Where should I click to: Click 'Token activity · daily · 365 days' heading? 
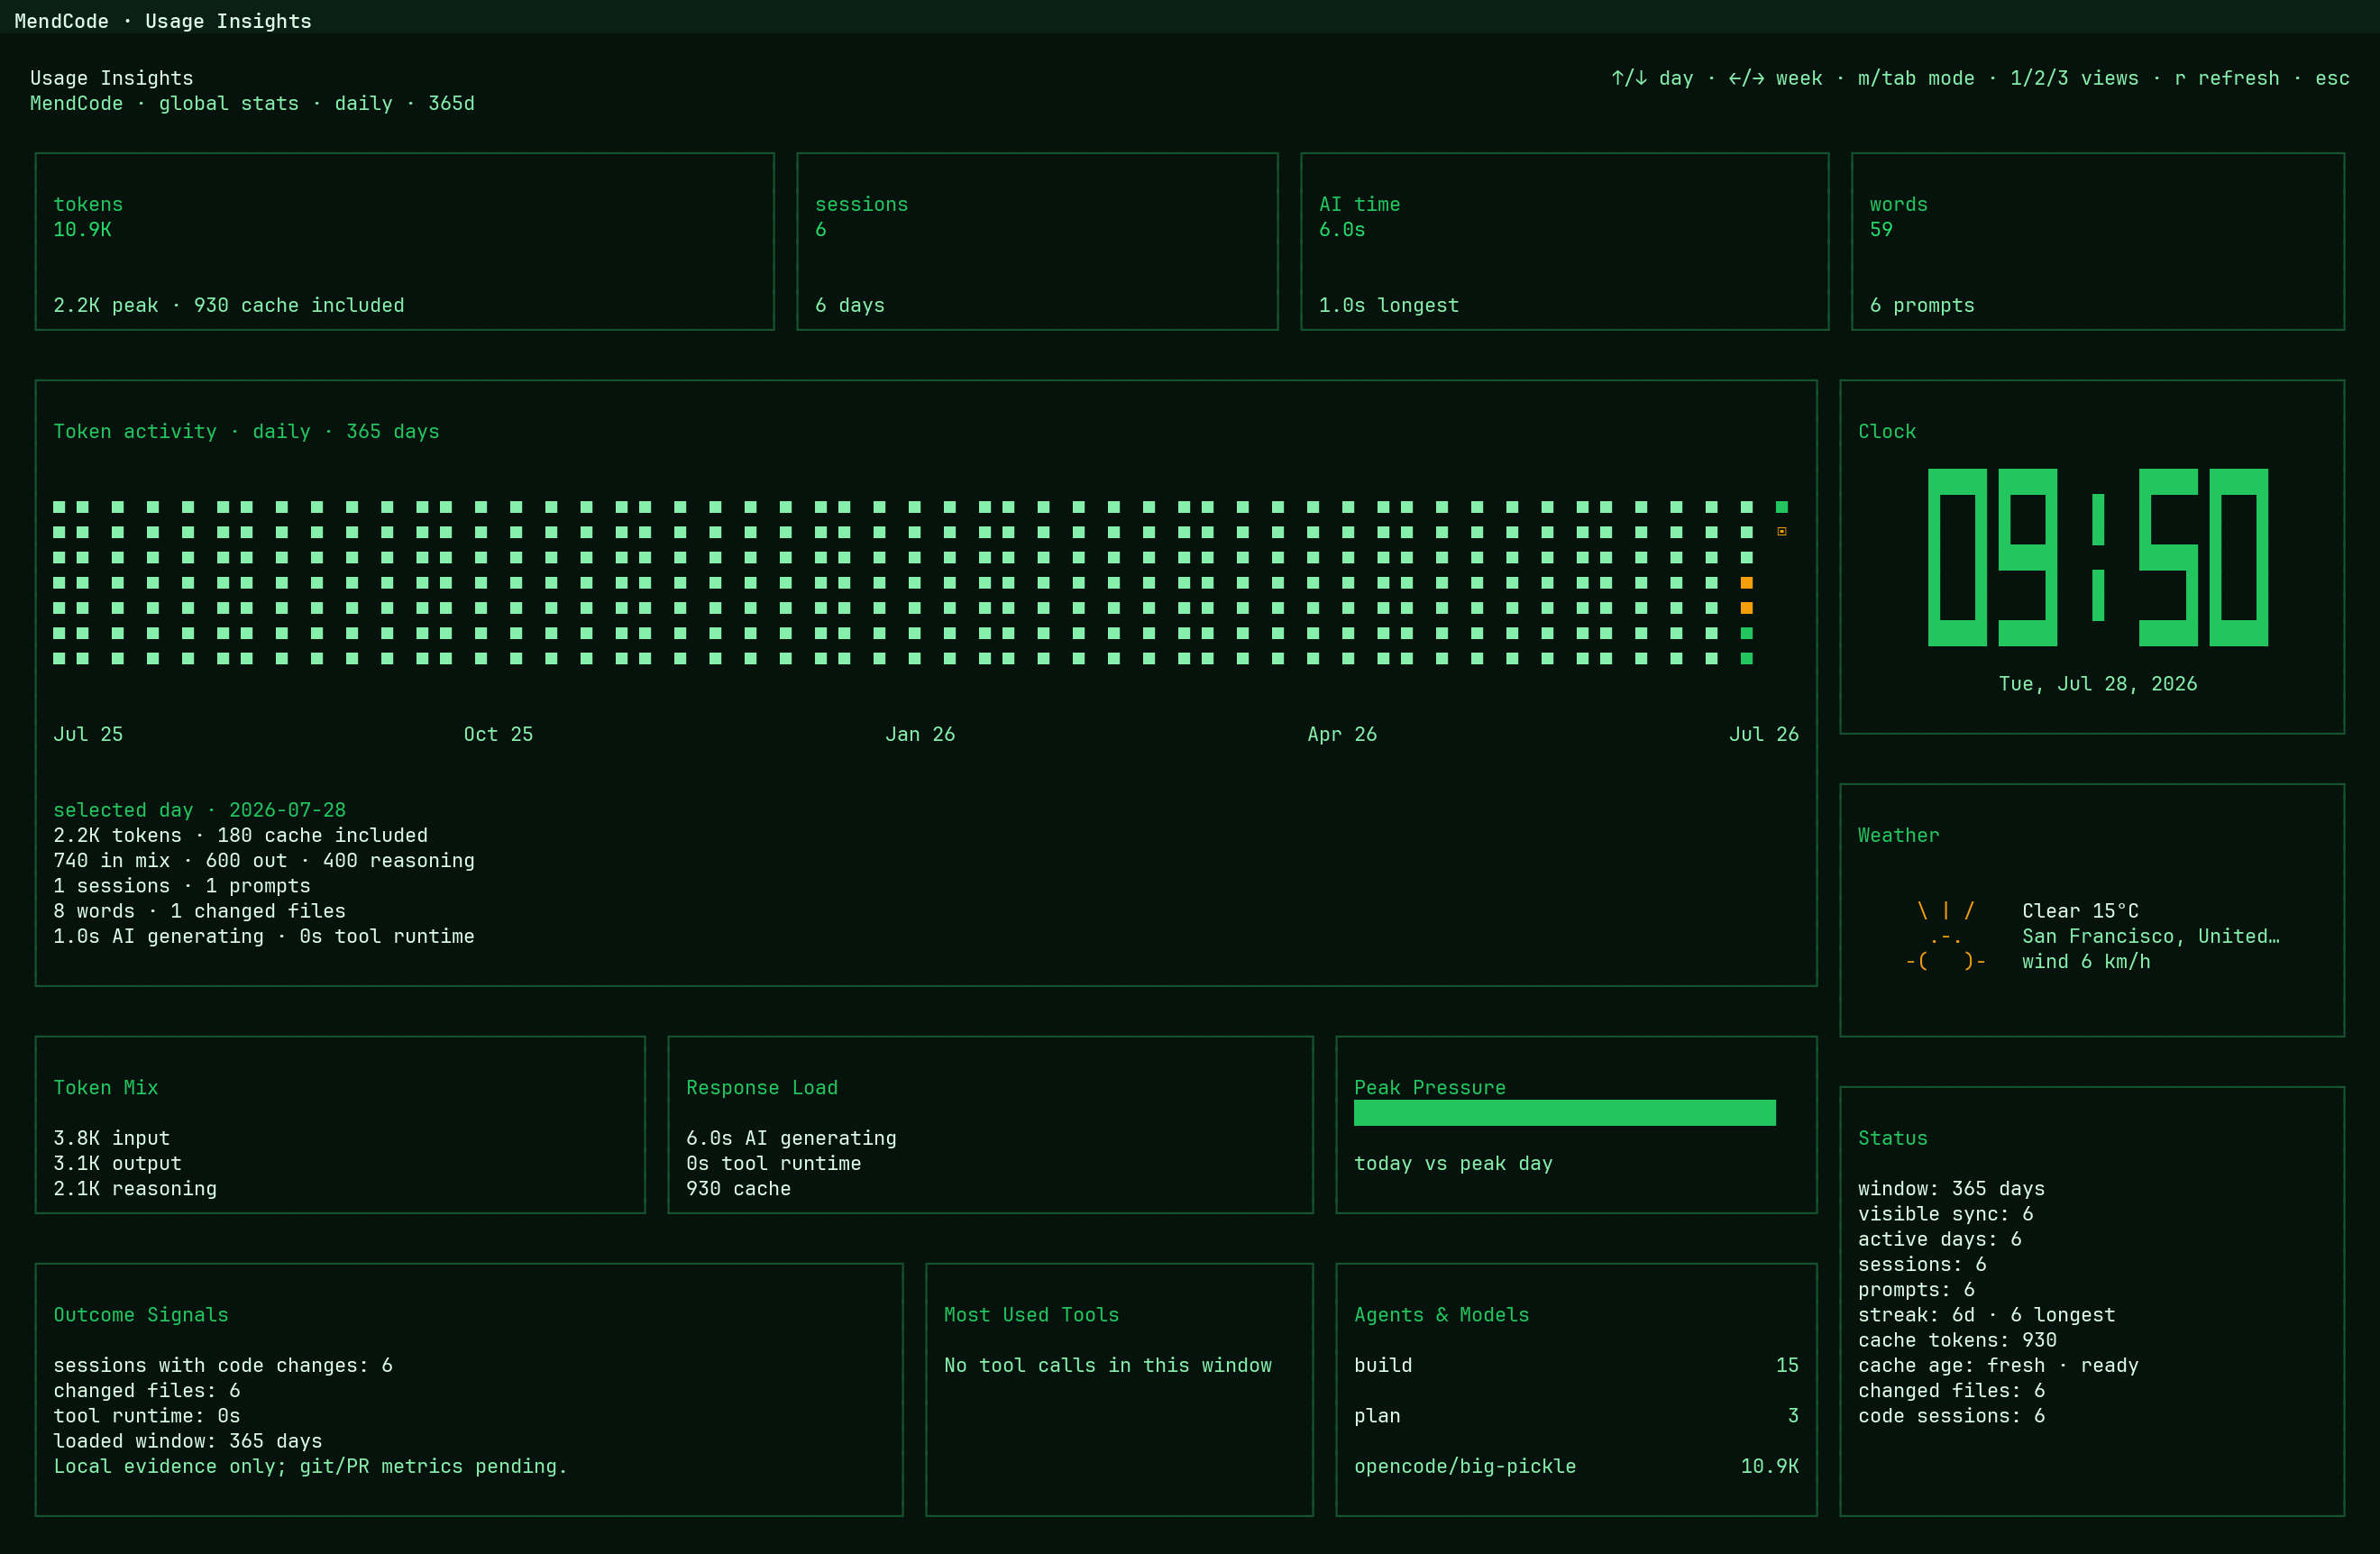(x=246, y=431)
